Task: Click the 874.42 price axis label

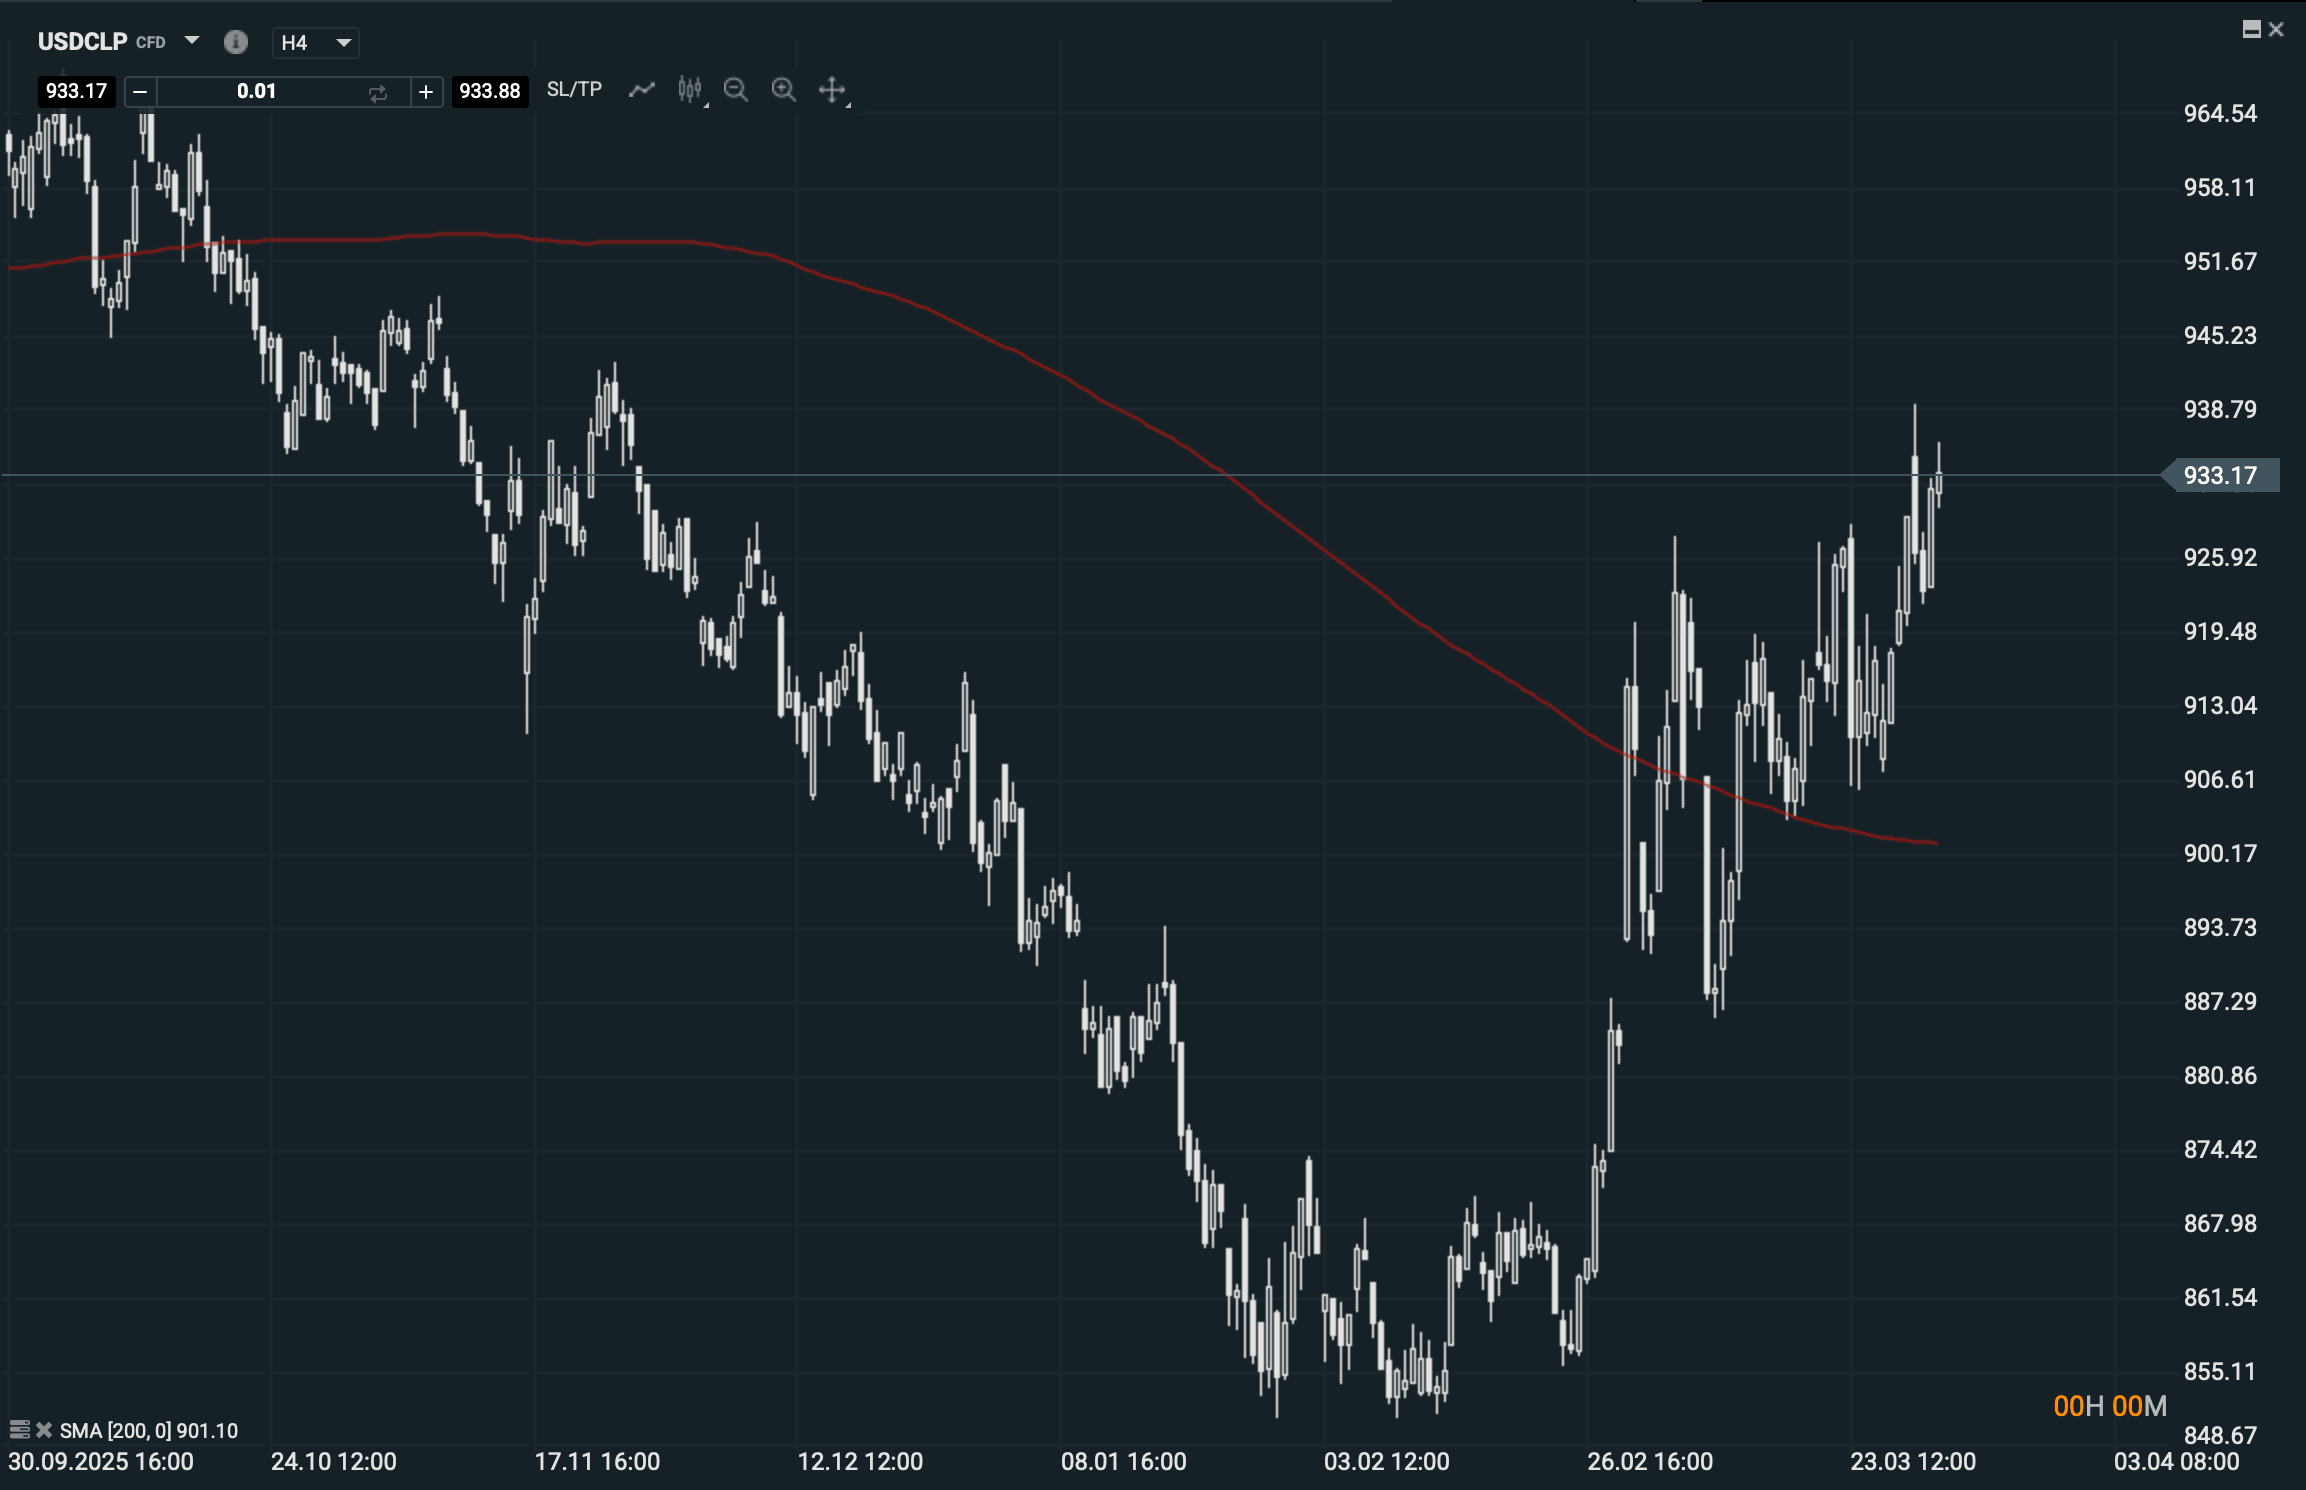Action: [x=2220, y=1150]
